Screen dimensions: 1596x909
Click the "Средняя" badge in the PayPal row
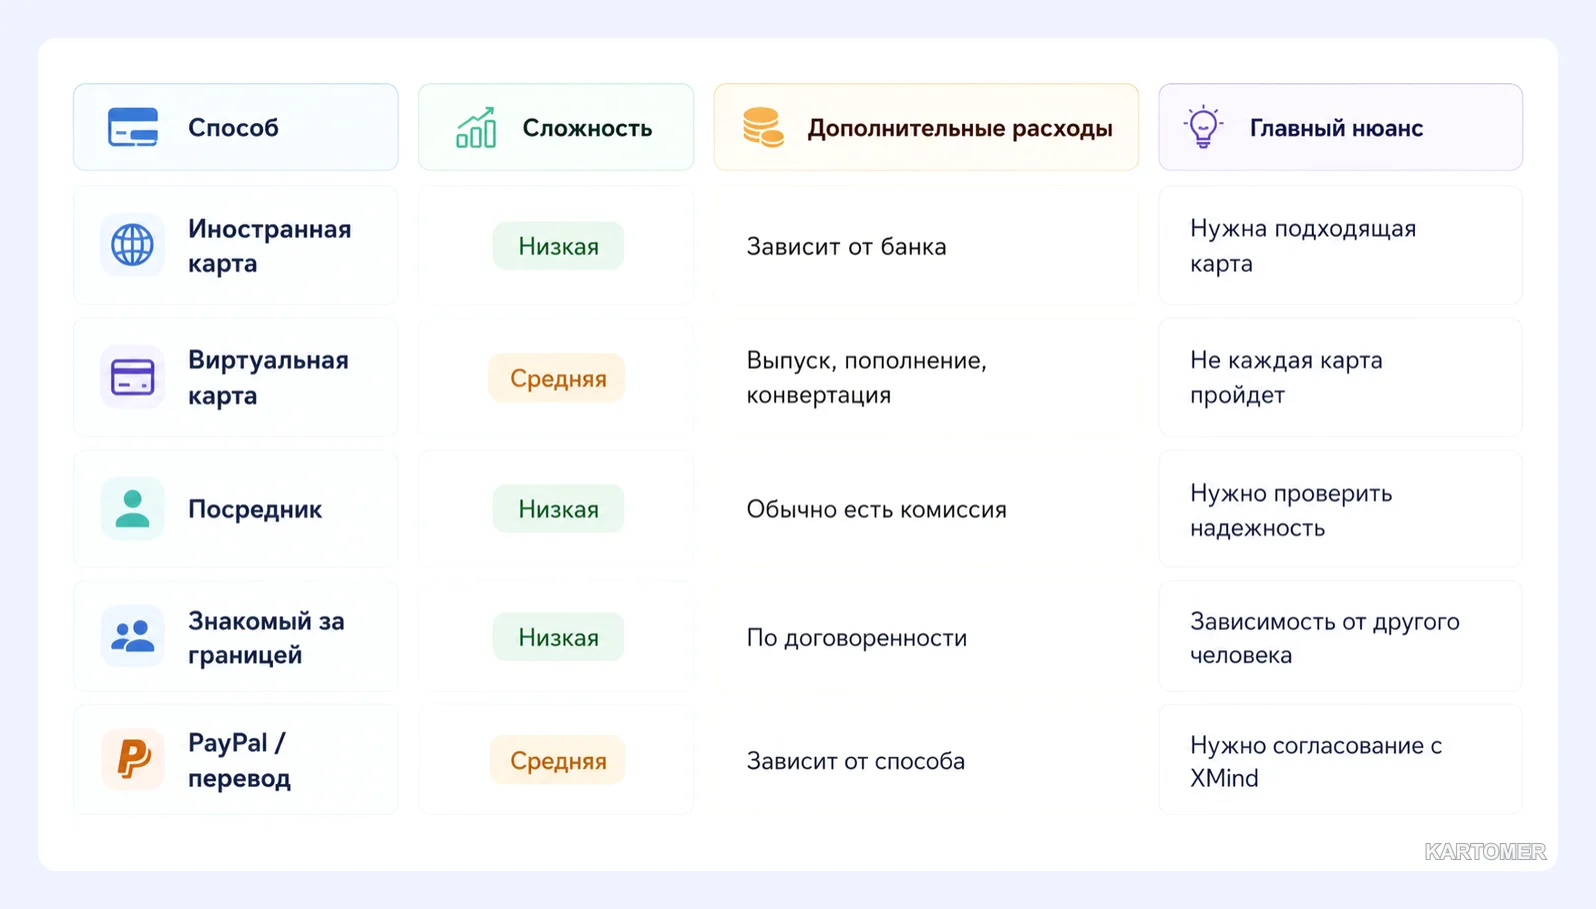pyautogui.click(x=557, y=760)
